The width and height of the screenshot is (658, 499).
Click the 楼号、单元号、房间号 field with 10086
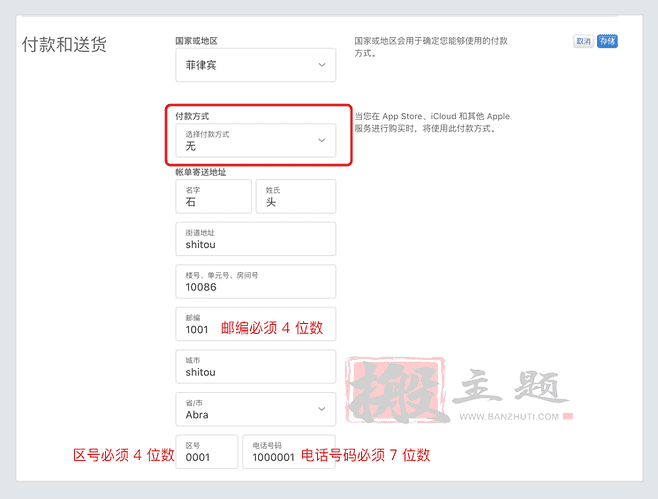pos(256,281)
